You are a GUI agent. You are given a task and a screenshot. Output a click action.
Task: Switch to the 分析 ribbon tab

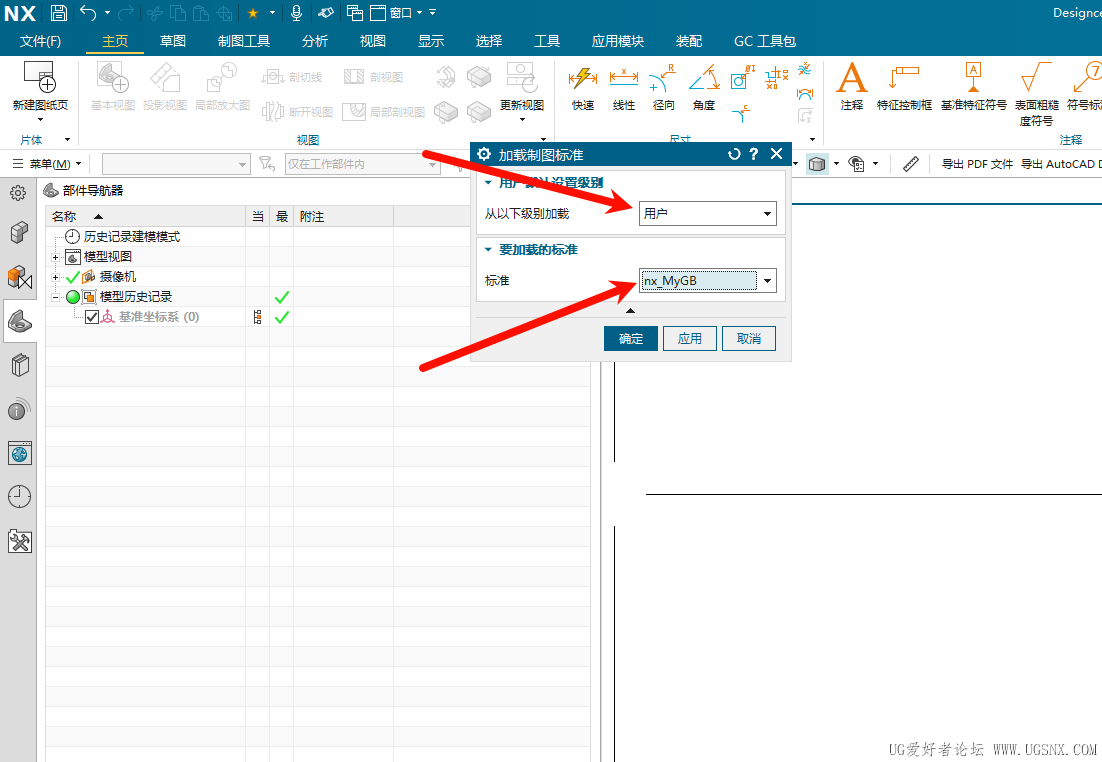[315, 41]
